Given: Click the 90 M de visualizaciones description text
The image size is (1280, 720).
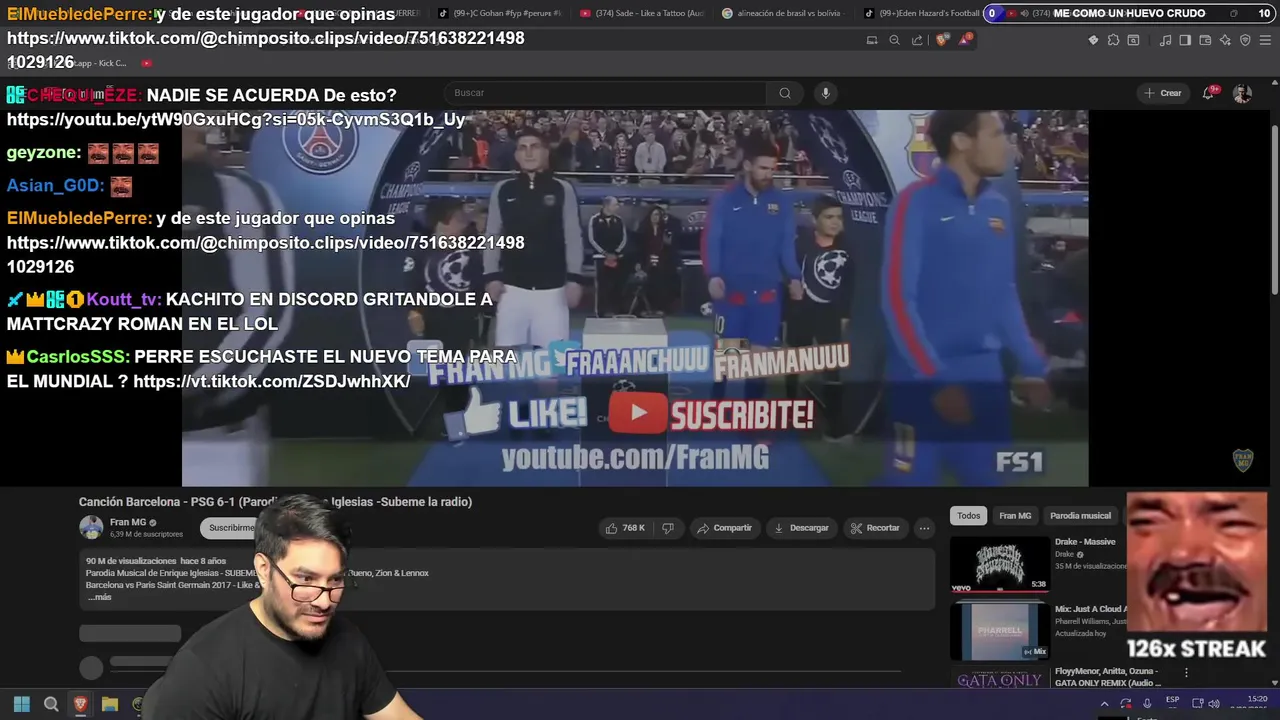Looking at the screenshot, I should (x=132, y=561).
